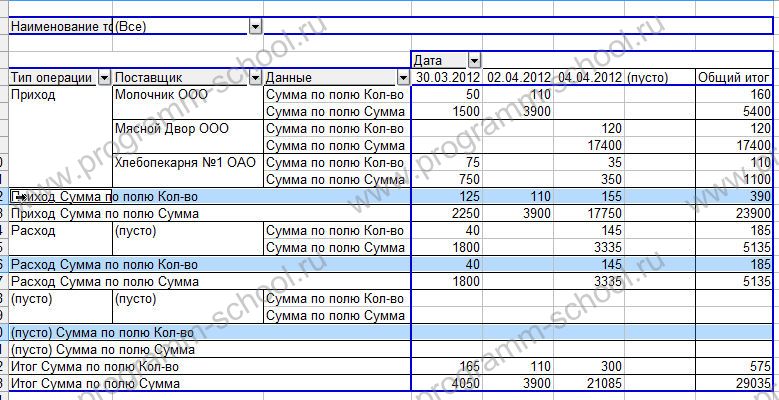Image resolution: width=779 pixels, height=400 pixels.
Task: Select the Наименование то page field cell
Action: click(x=60, y=27)
